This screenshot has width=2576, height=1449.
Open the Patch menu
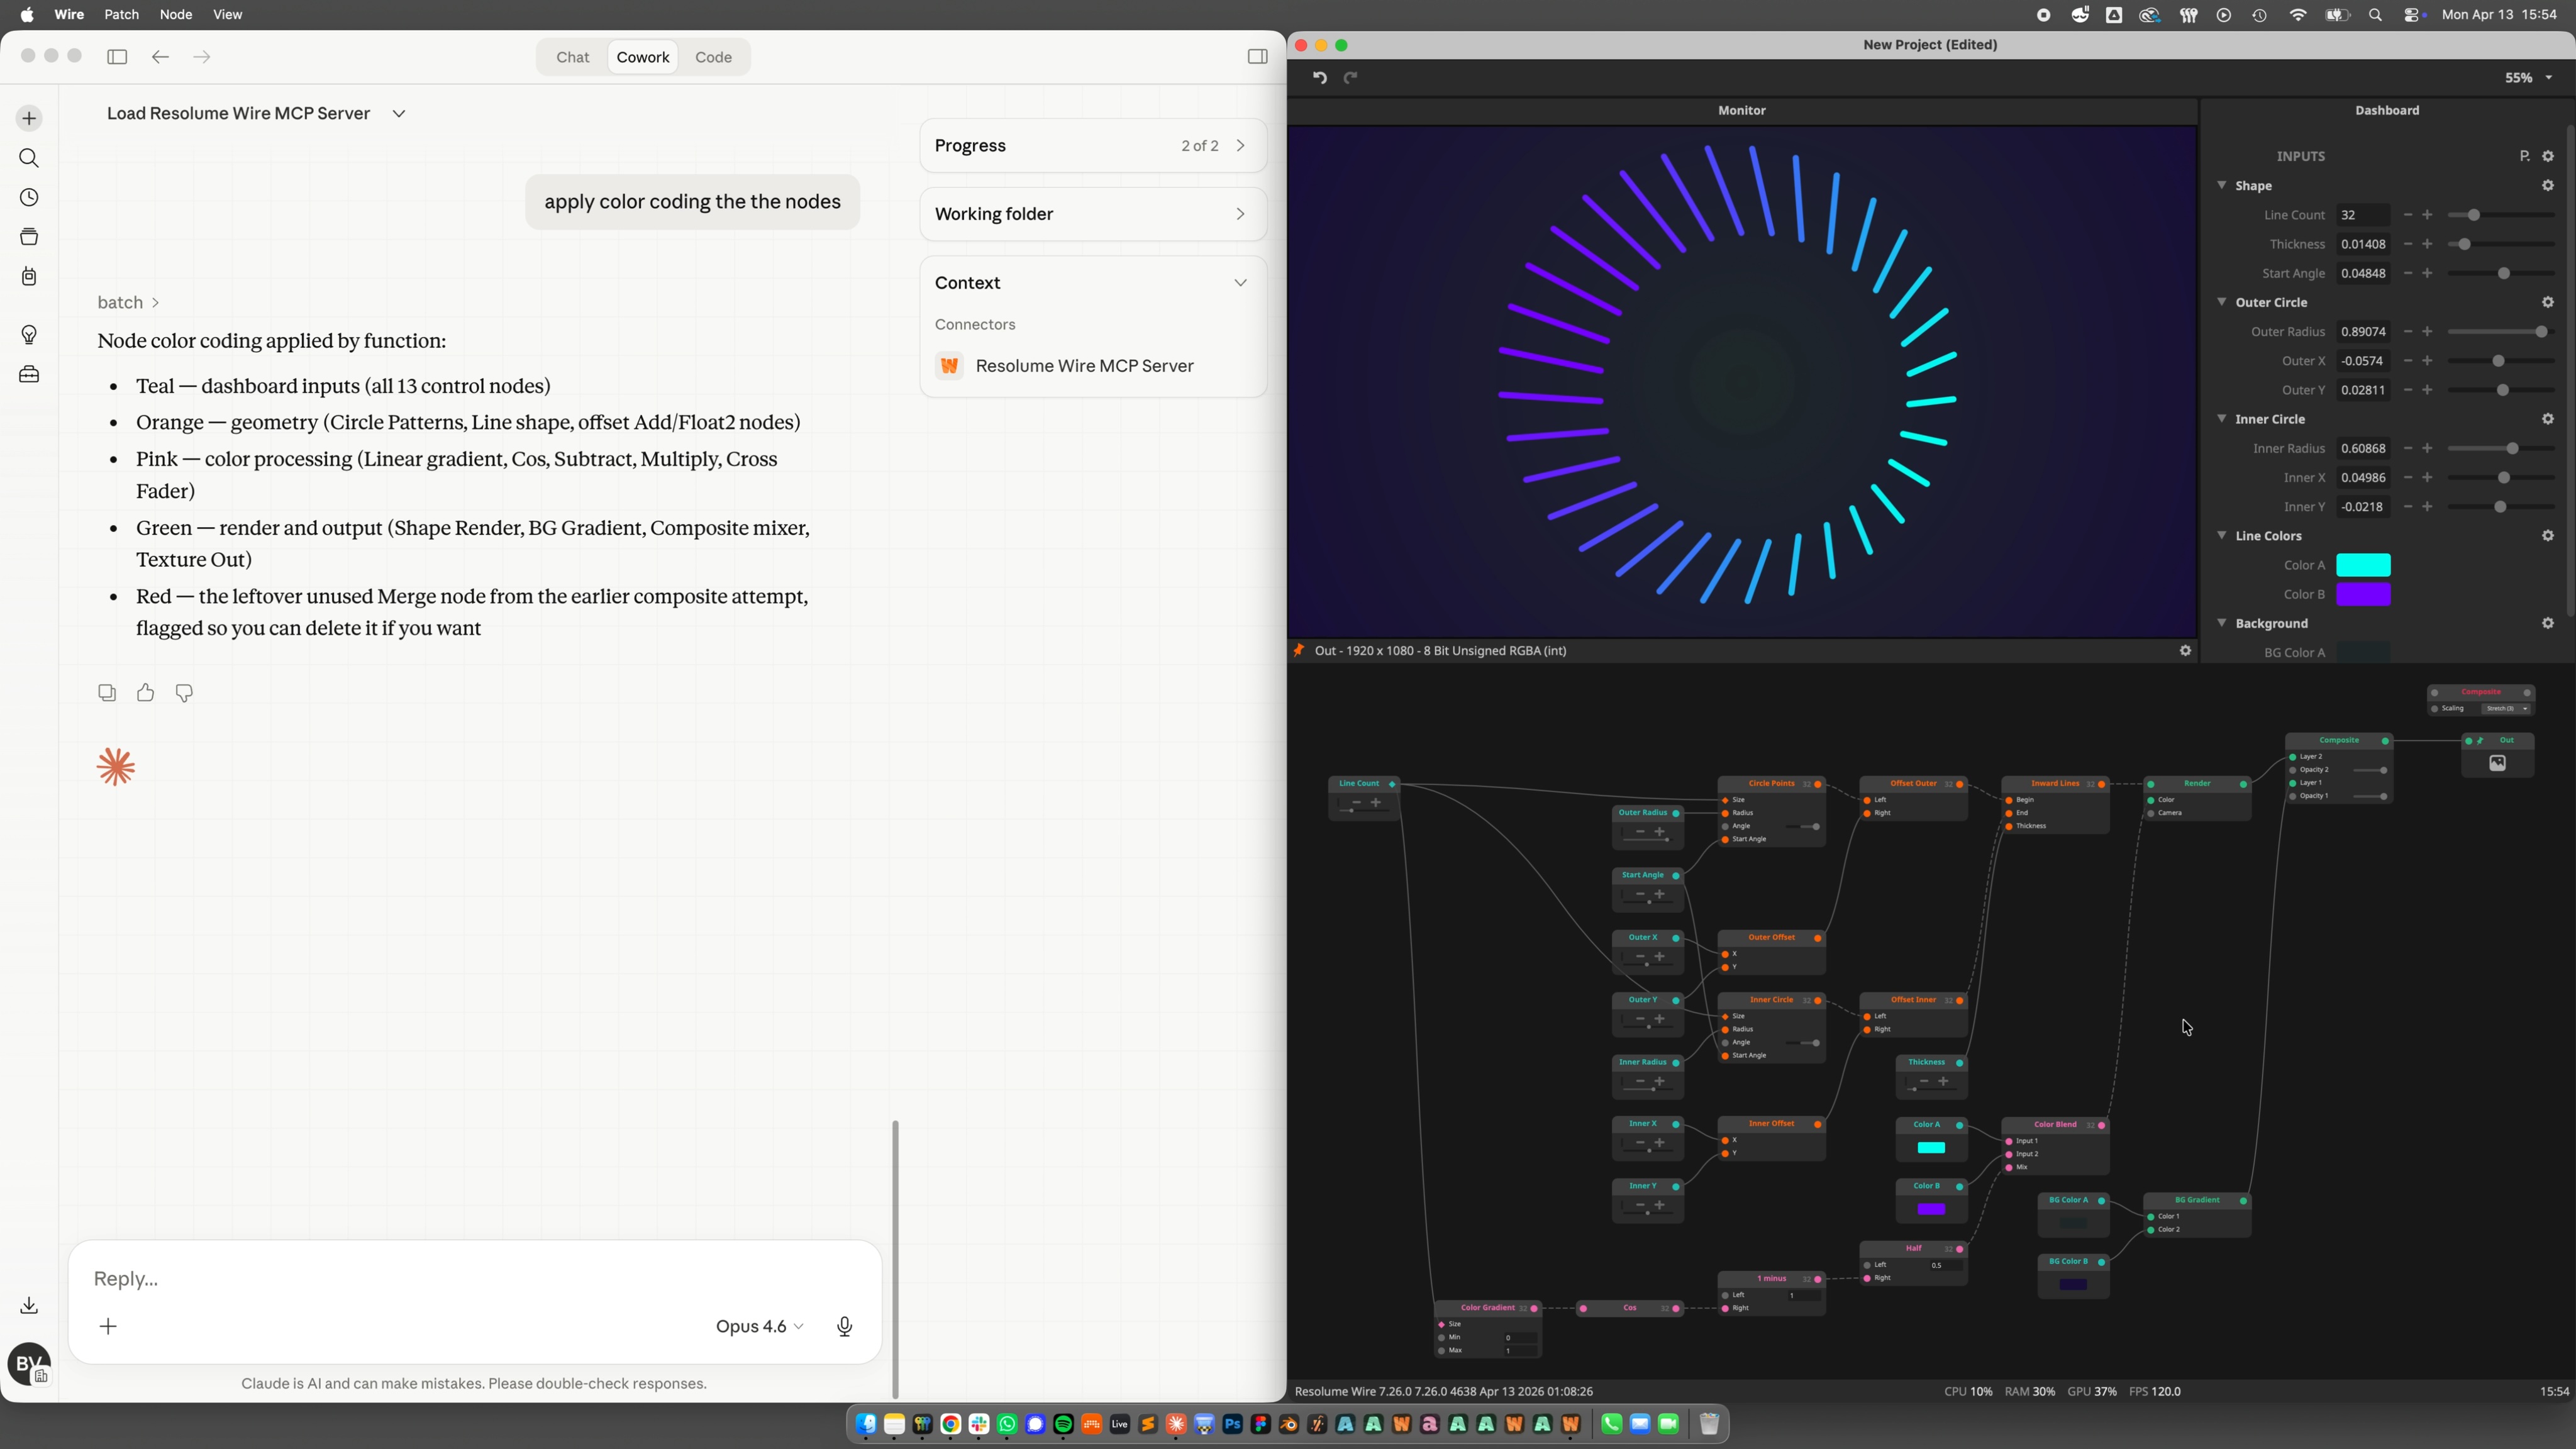point(121,15)
